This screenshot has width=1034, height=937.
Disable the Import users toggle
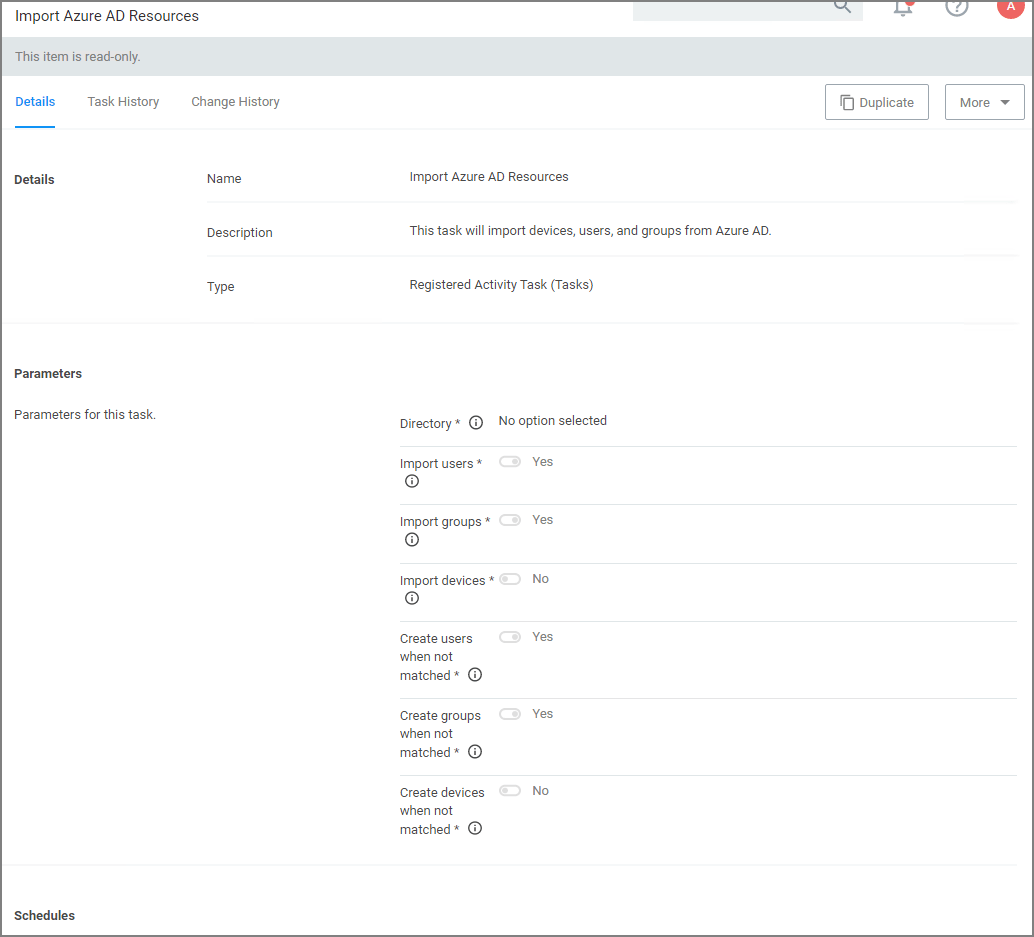tap(510, 461)
